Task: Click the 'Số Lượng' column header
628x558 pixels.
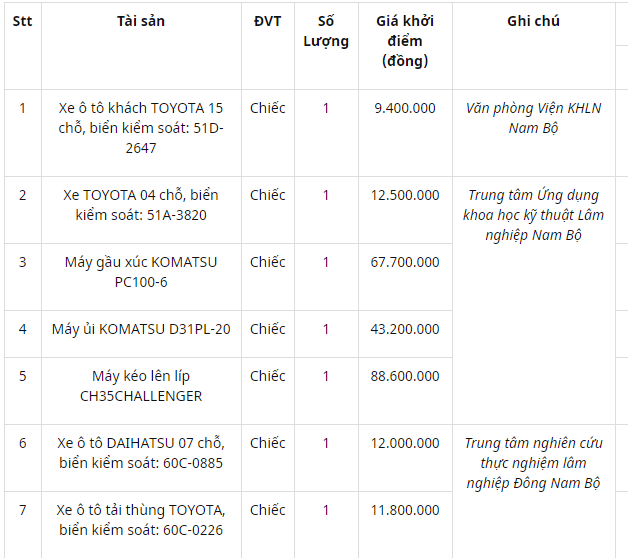Action: pyautogui.click(x=326, y=31)
